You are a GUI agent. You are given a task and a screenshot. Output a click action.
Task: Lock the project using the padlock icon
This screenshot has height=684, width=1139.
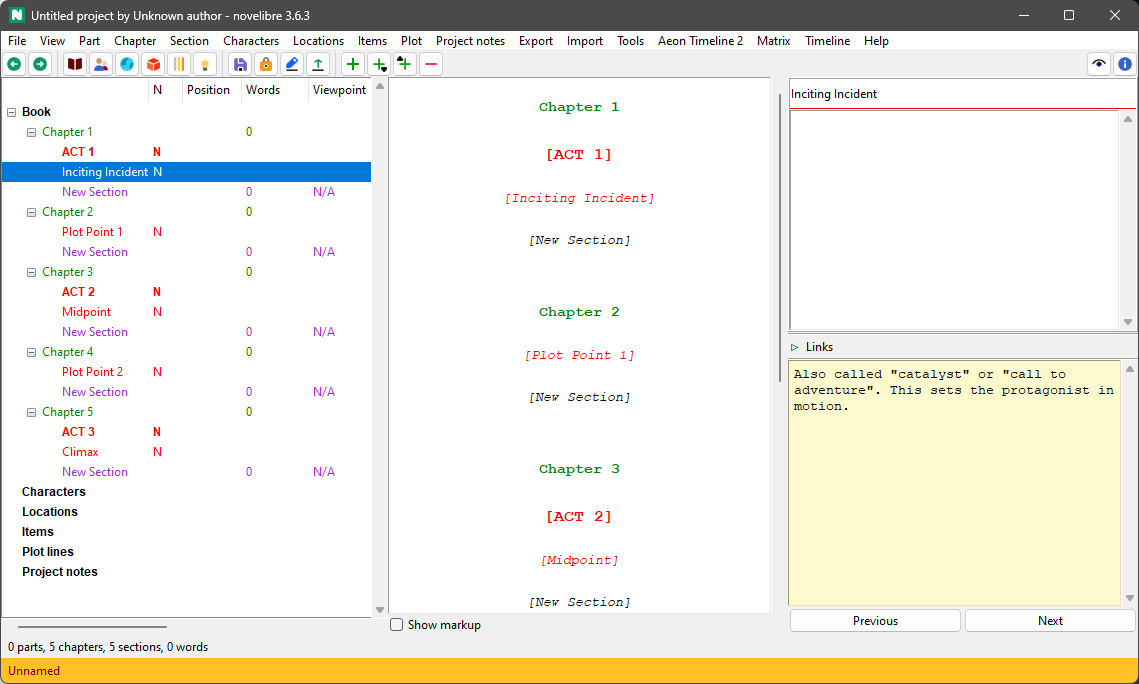coord(266,63)
